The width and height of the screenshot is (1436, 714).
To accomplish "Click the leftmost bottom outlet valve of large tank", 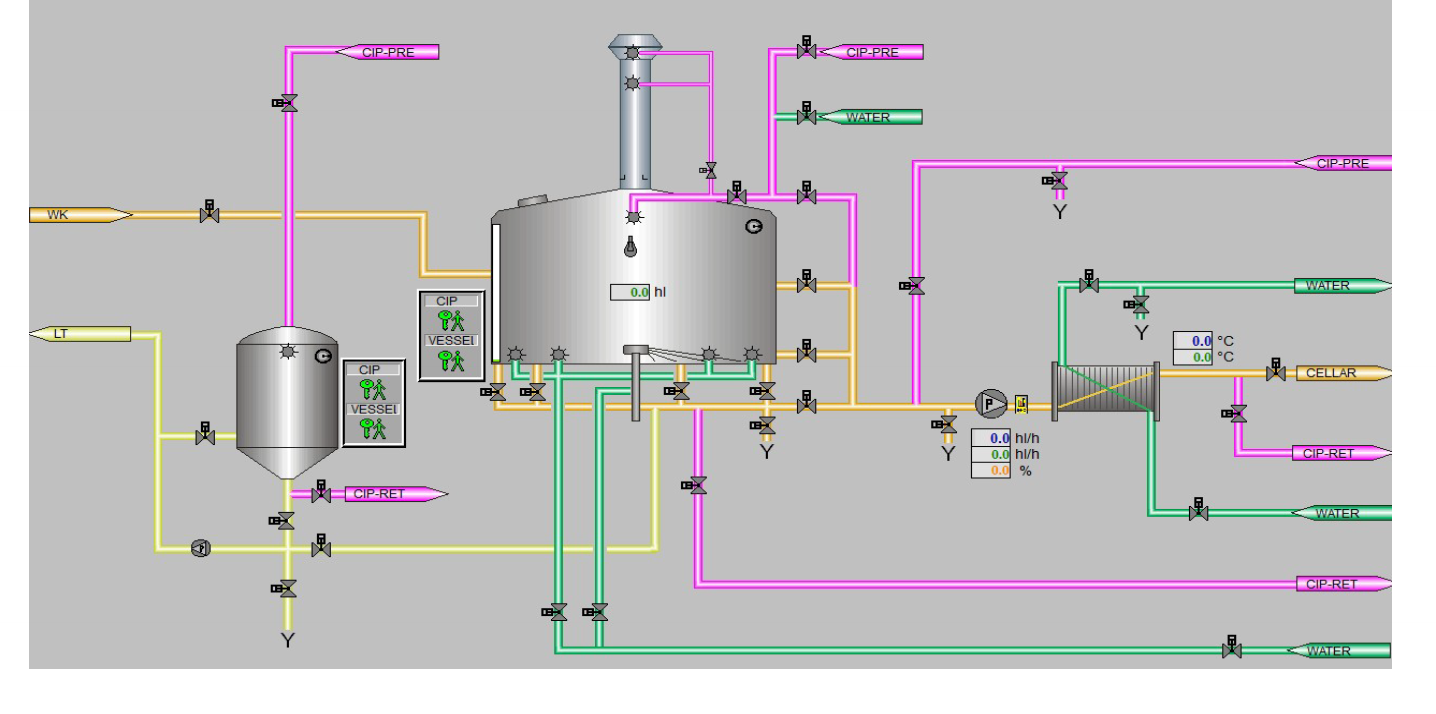I will click(494, 393).
